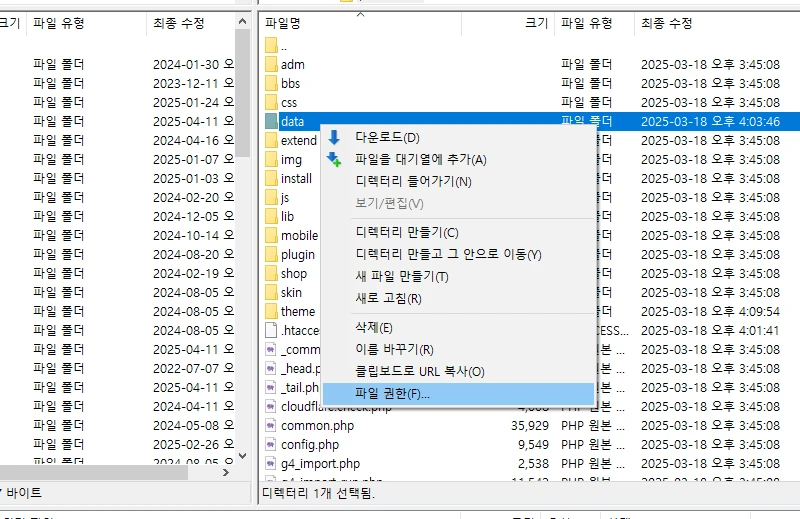This screenshot has width=800, height=519.
Task: Open 파일 권한(F)... menu entry
Action: (x=459, y=393)
